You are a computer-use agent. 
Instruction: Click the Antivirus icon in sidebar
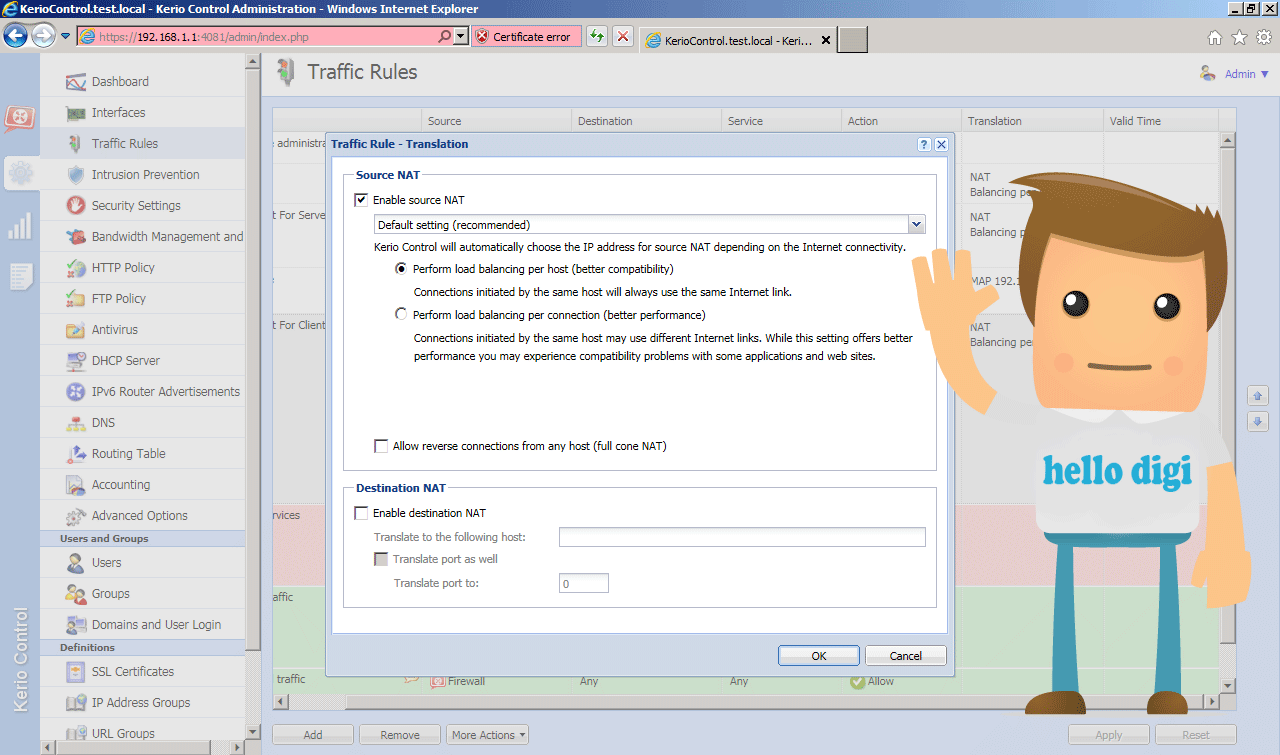point(76,330)
